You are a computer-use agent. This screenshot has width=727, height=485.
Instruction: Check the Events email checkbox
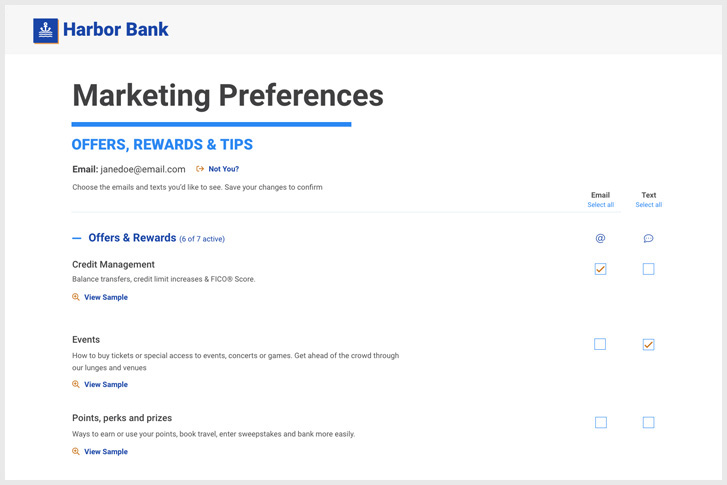click(x=600, y=344)
